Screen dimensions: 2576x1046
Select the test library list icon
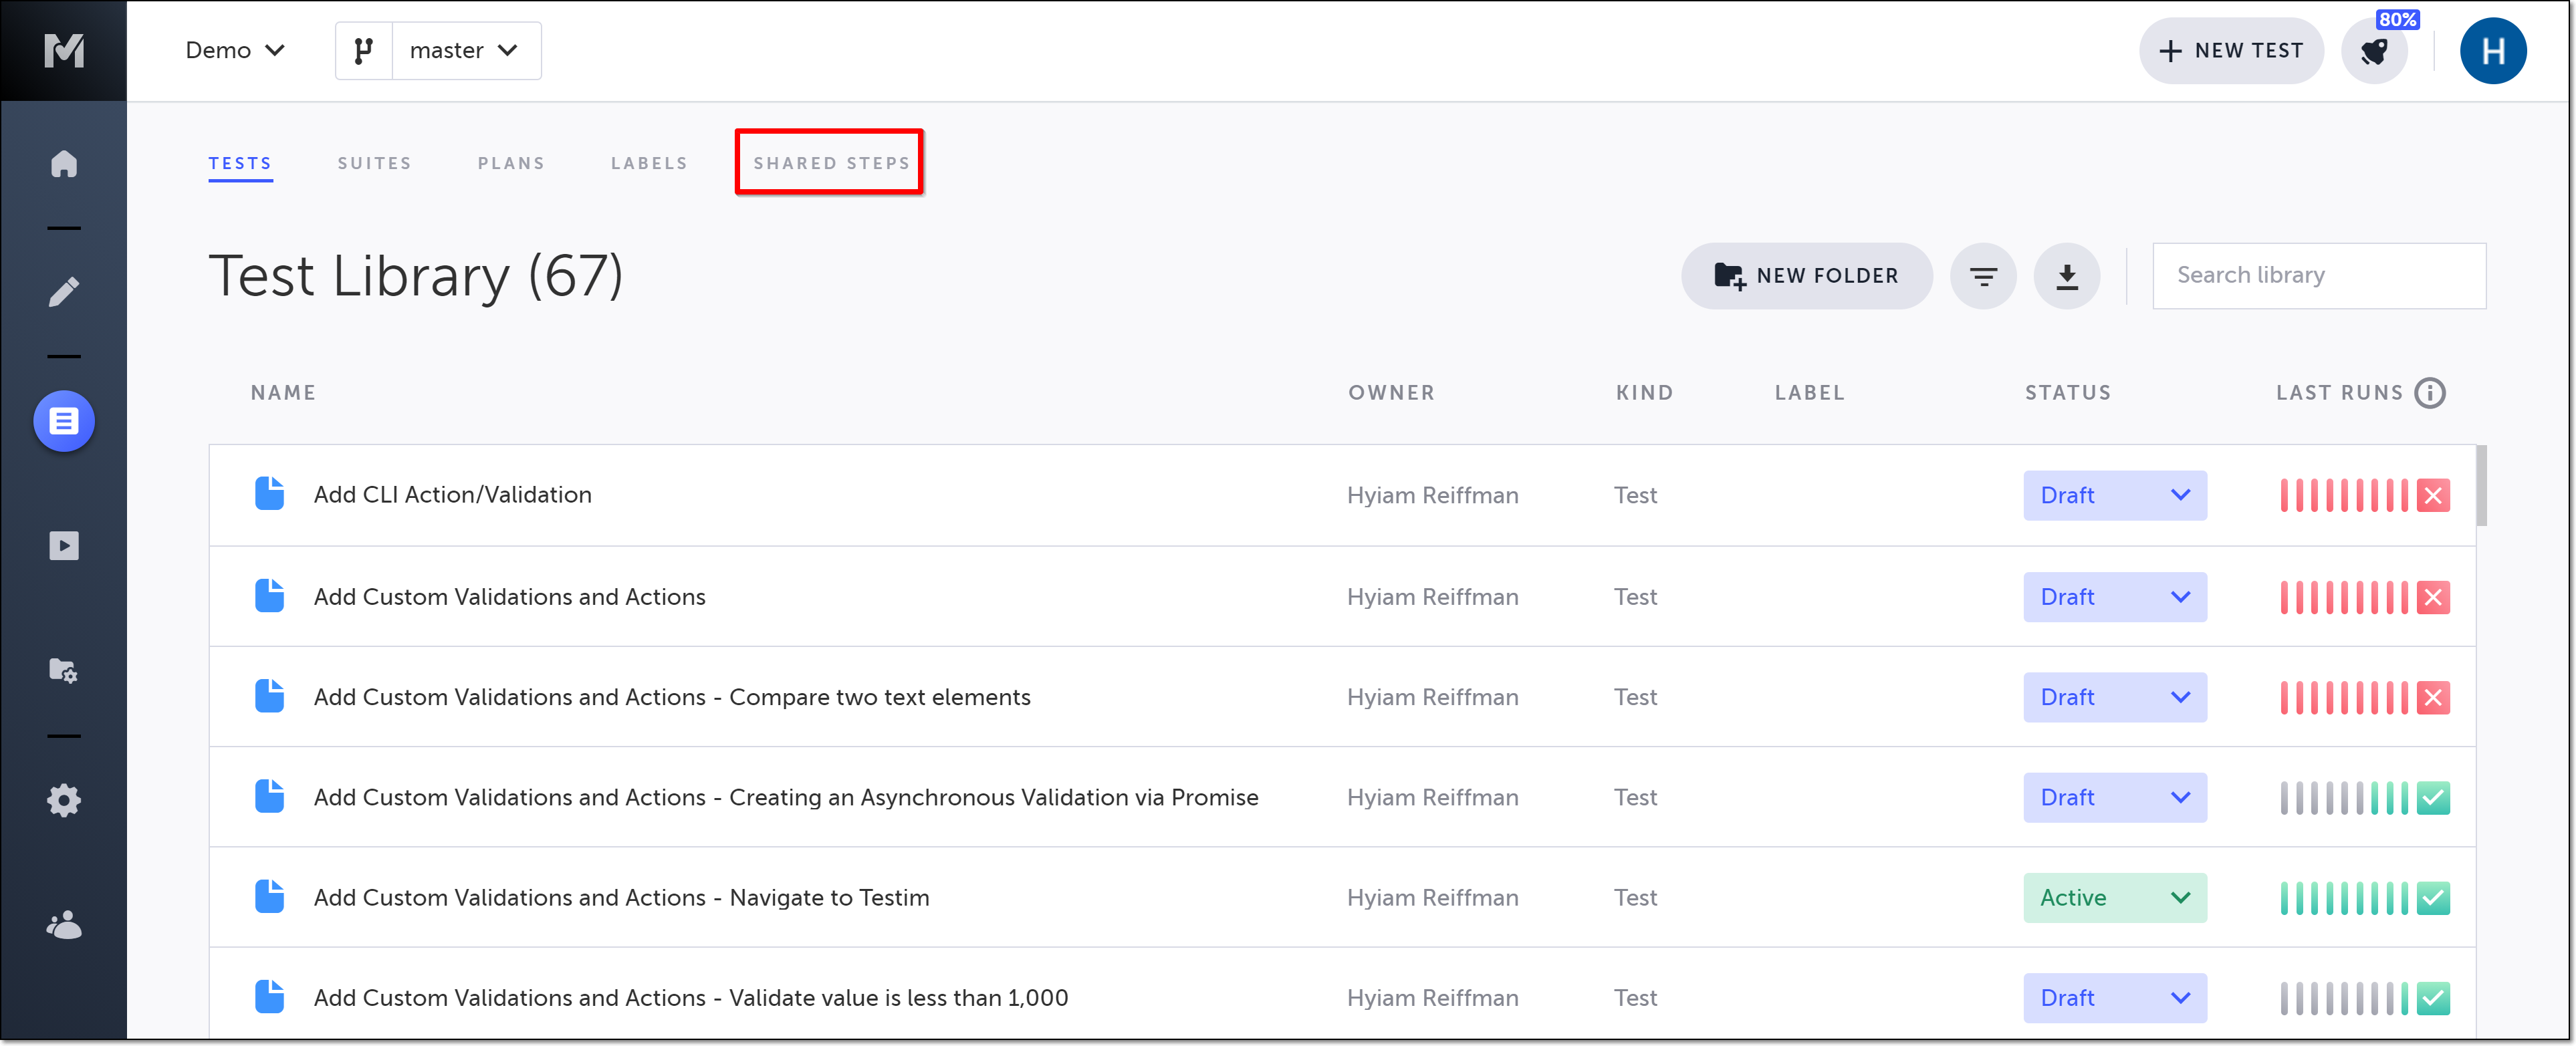(x=64, y=421)
